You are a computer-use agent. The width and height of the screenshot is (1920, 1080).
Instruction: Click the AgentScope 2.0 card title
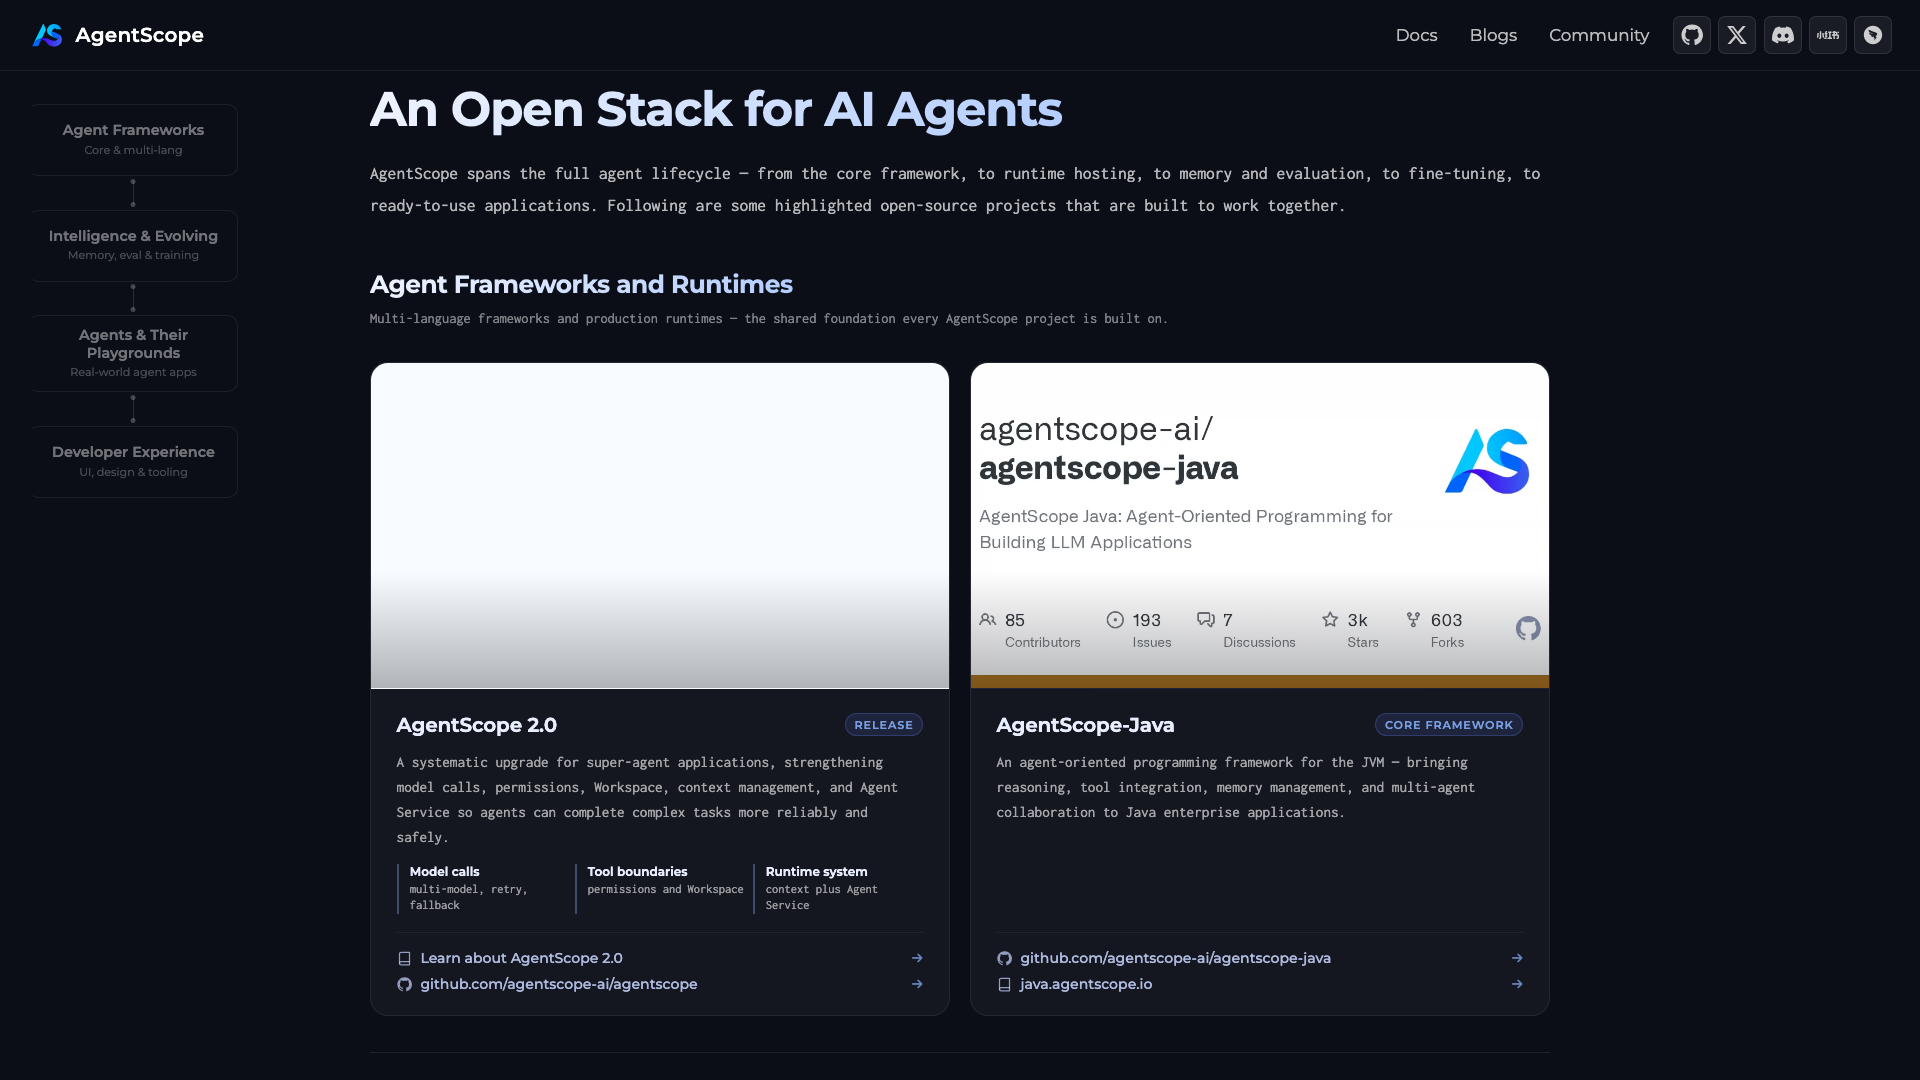coord(476,725)
